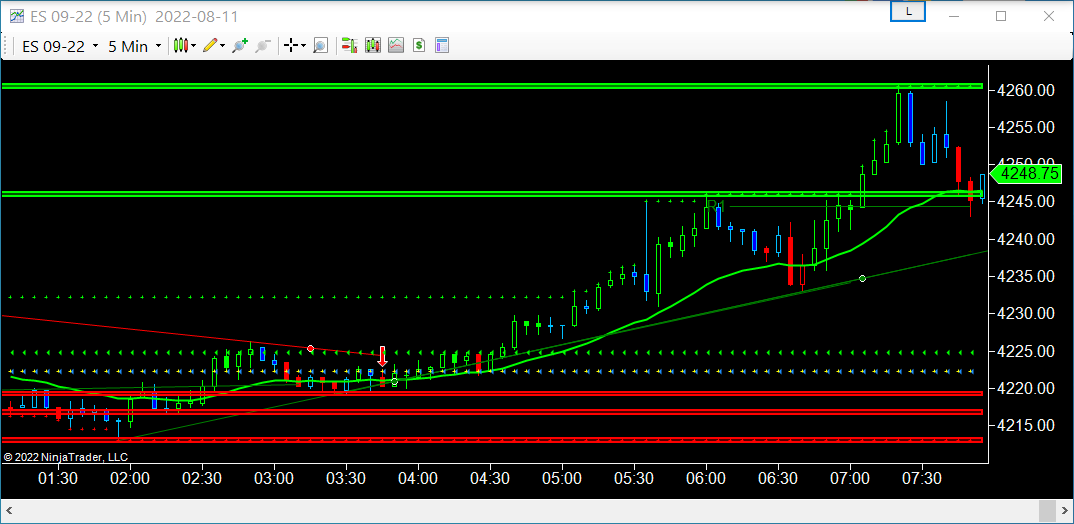Click the 01:30 time axis label
The image size is (1074, 524).
[58, 477]
